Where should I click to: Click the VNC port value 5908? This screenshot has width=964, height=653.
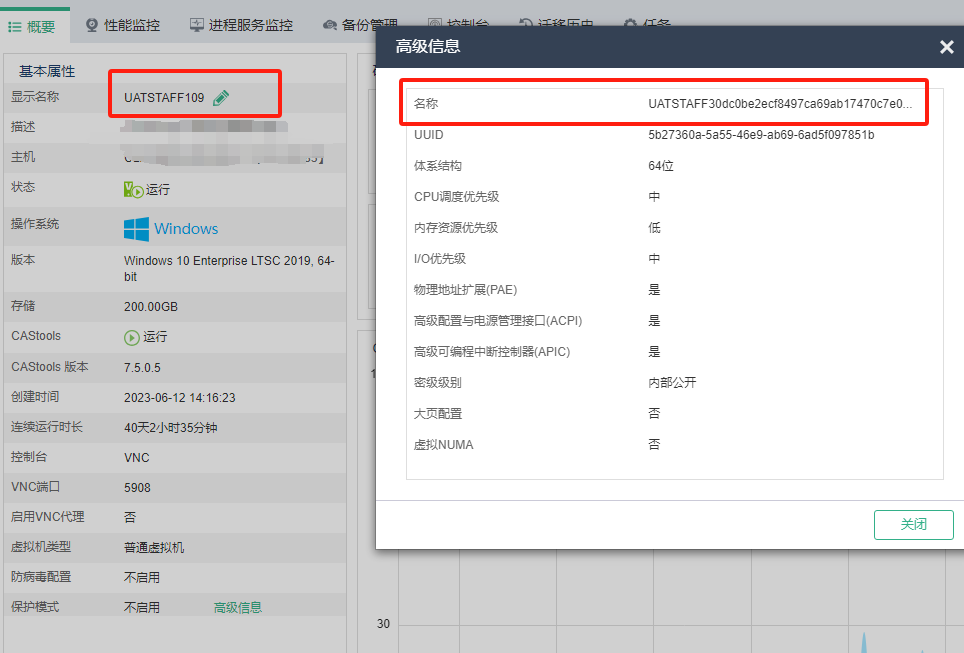tap(137, 488)
